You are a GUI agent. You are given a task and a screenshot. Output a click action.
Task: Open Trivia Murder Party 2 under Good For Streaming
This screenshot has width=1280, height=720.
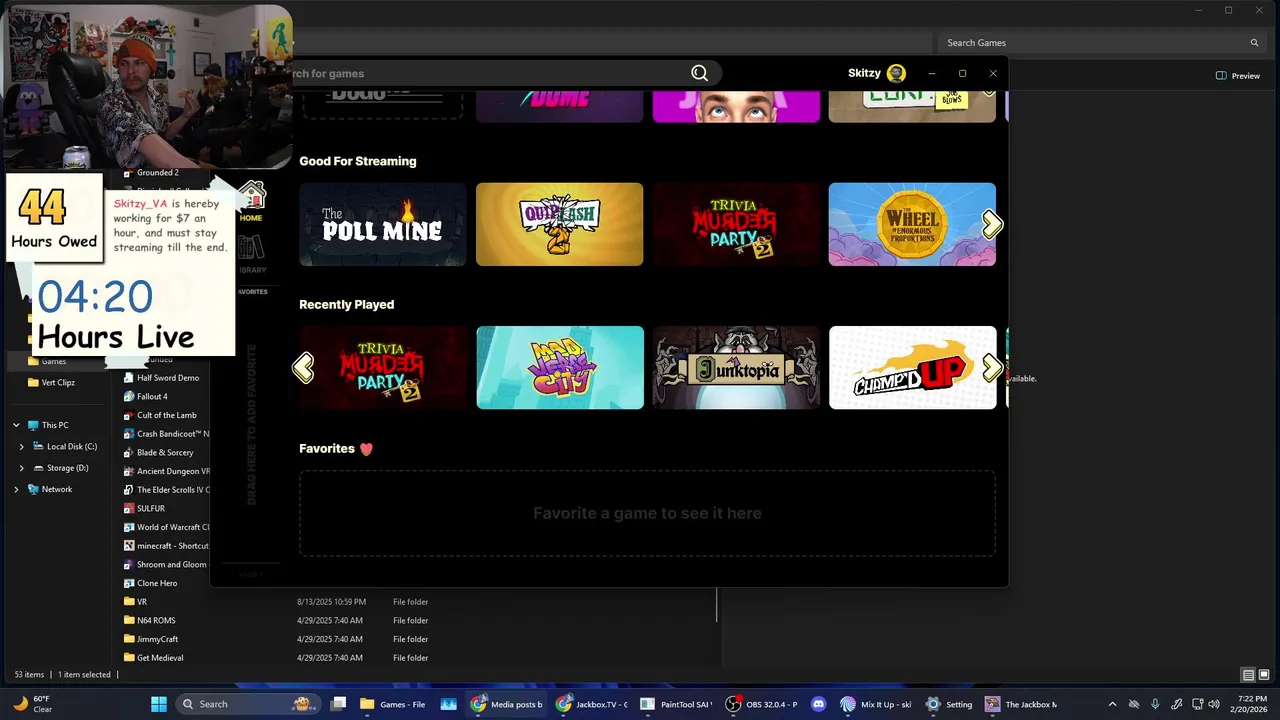tap(736, 224)
